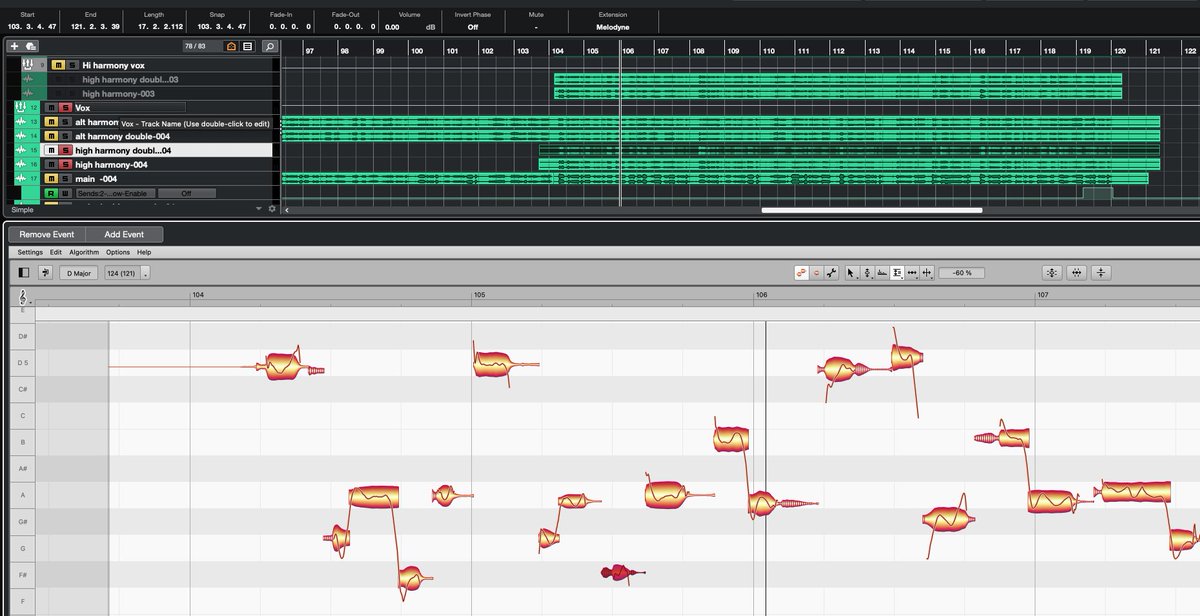Click the arrangement horizontal scrollbar thumb

click(x=872, y=210)
